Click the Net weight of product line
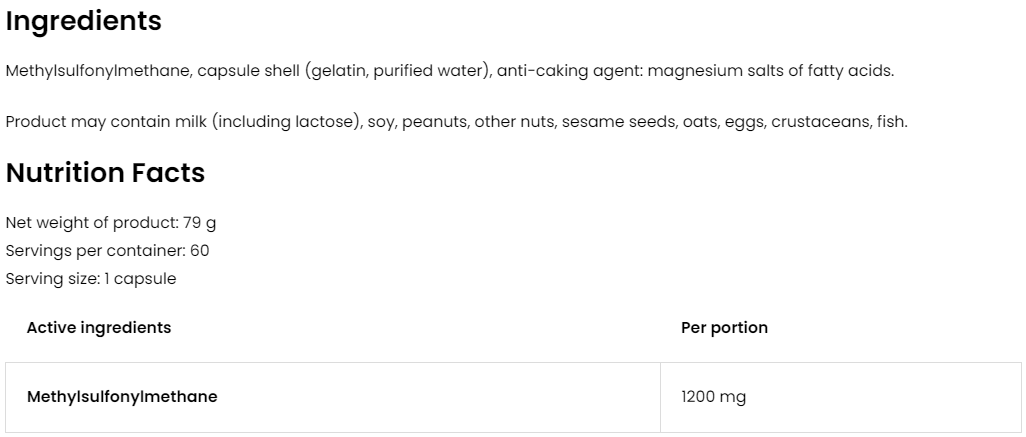The image size is (1026, 437). [111, 223]
